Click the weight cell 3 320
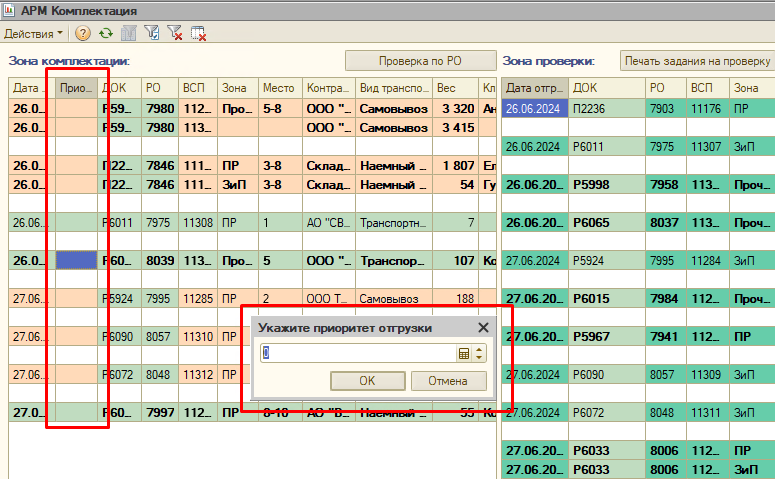Viewport: 775px width, 479px height. [455, 109]
